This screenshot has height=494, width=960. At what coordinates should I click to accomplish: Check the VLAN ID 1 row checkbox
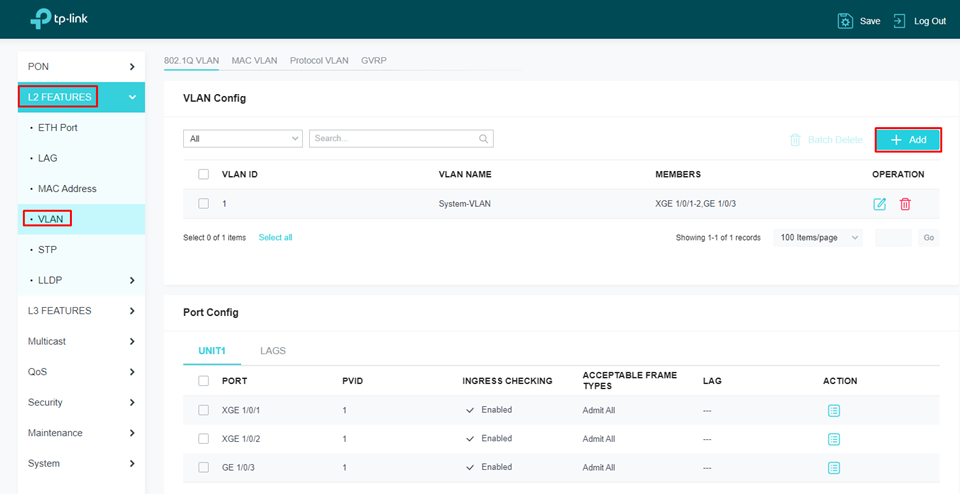(x=204, y=204)
